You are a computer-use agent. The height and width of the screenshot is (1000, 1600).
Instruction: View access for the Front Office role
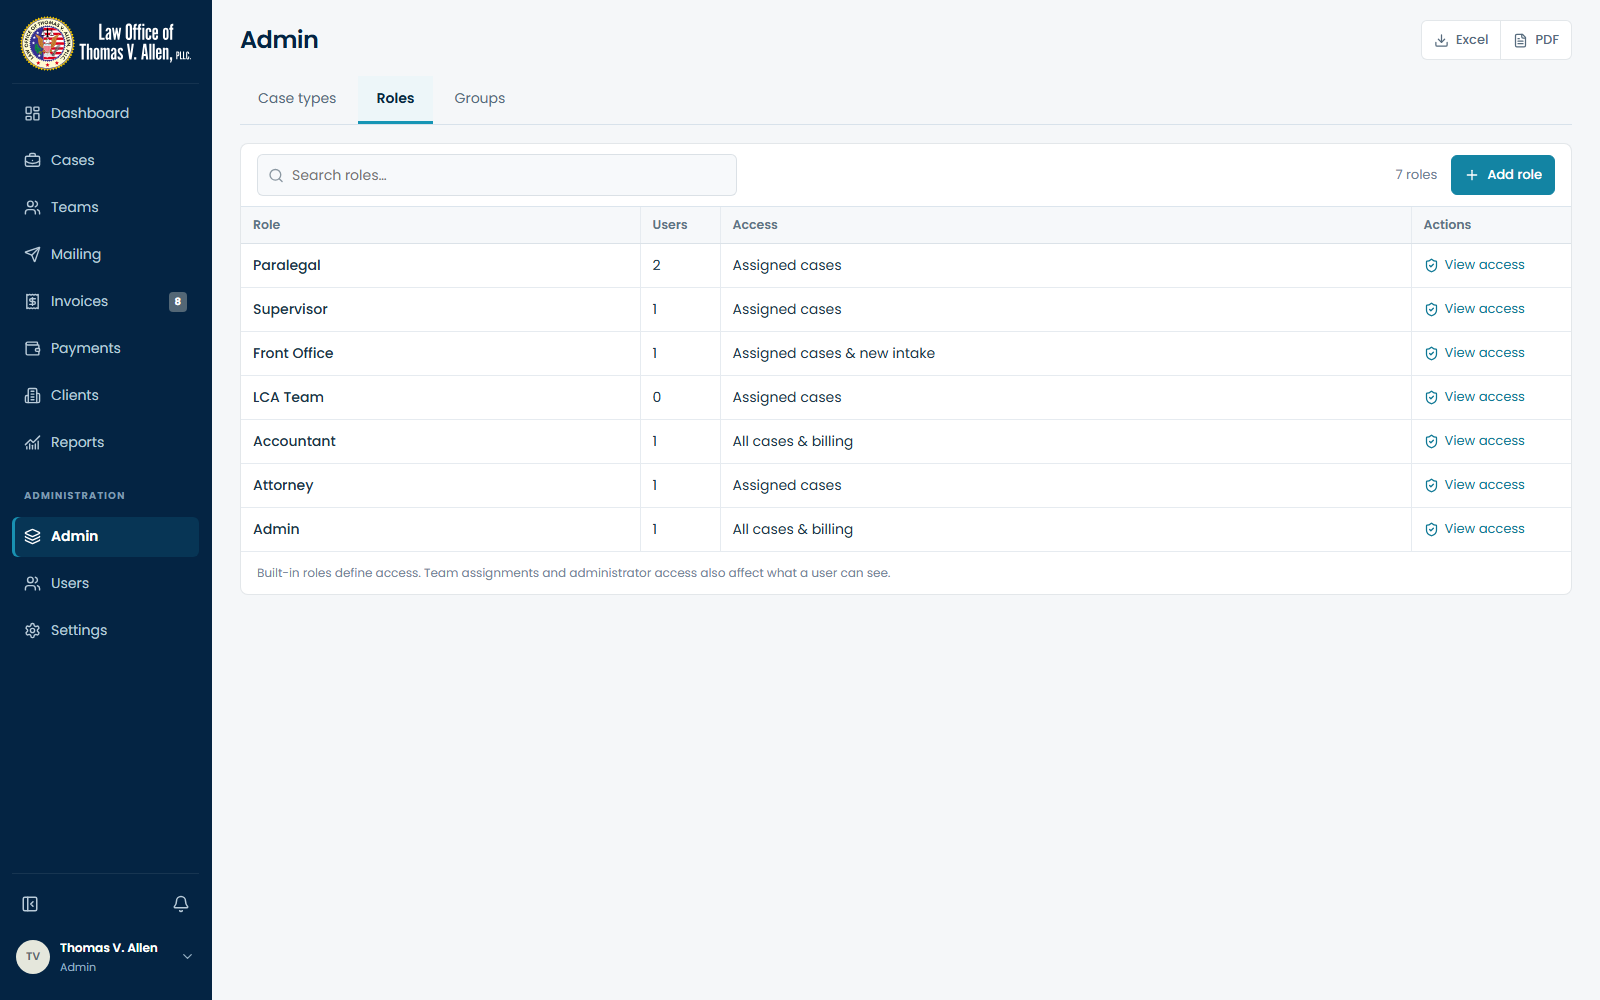(1474, 353)
